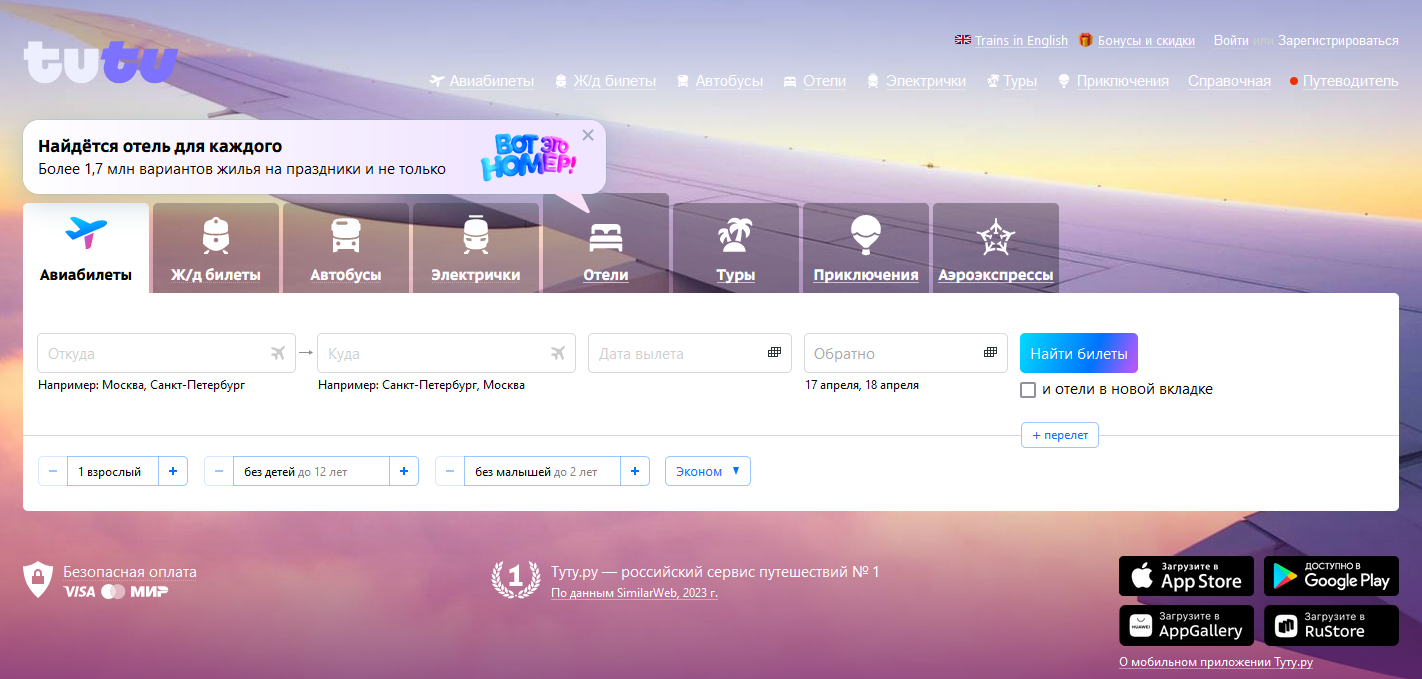Open calendar icon in departure date field

pos(774,353)
